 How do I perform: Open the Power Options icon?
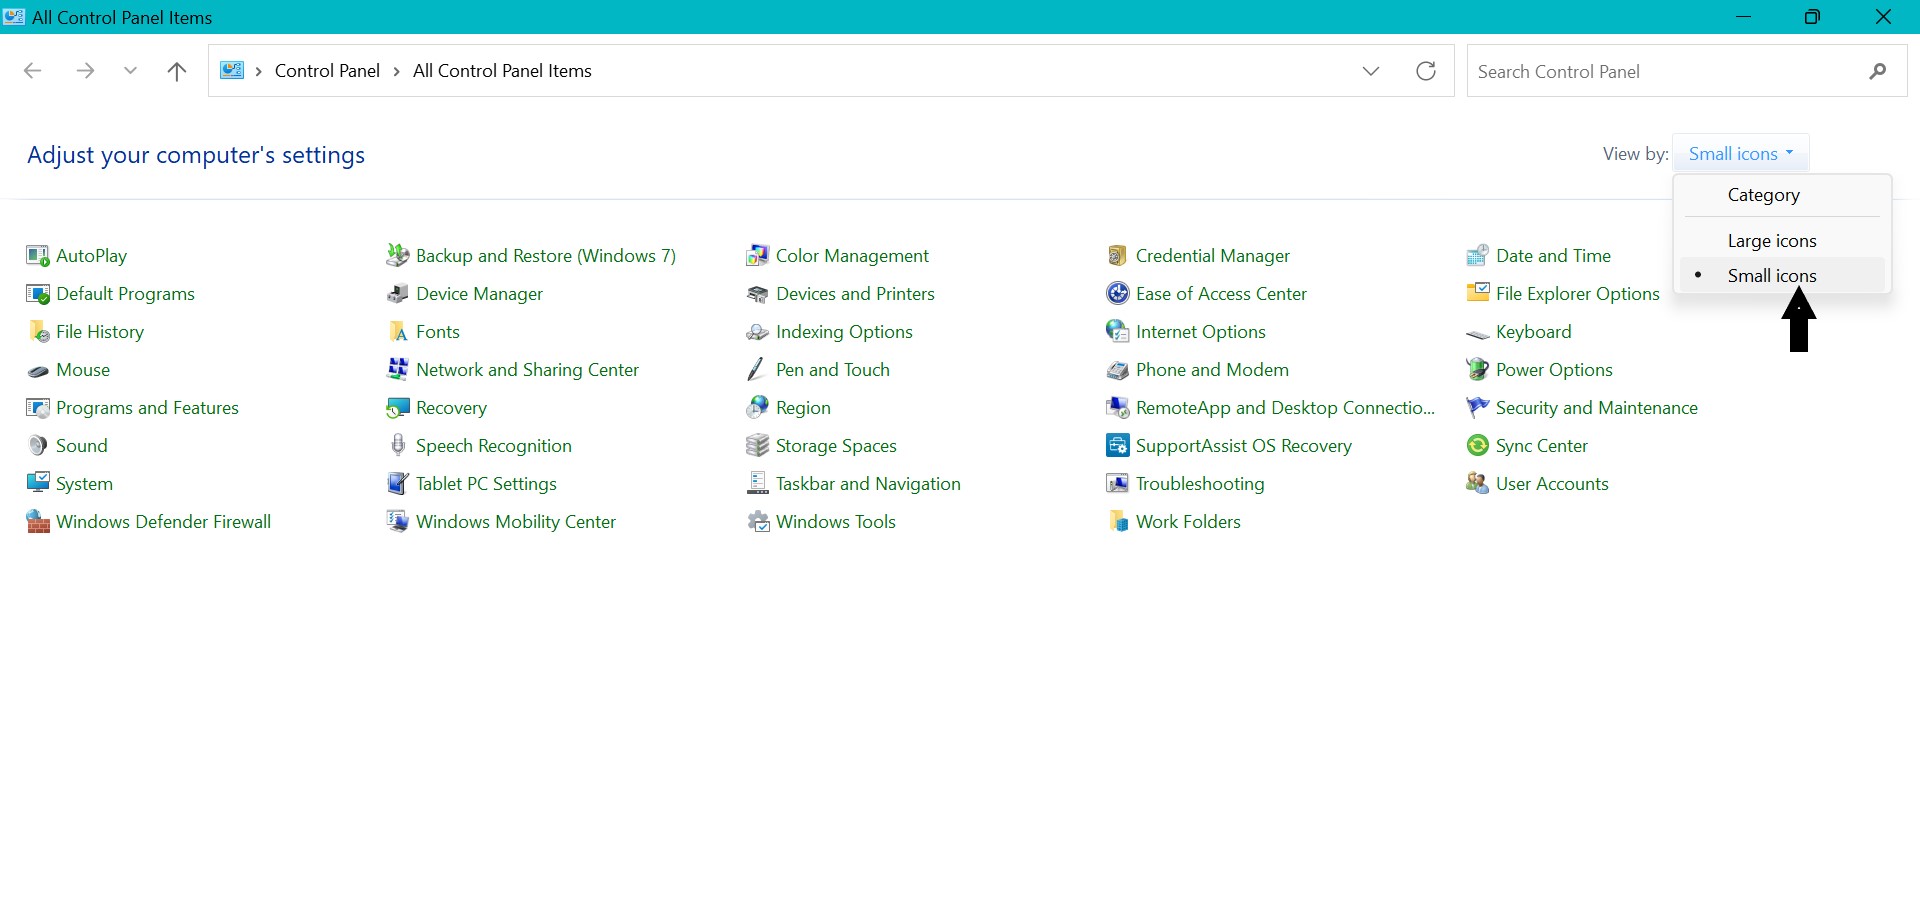(1478, 370)
